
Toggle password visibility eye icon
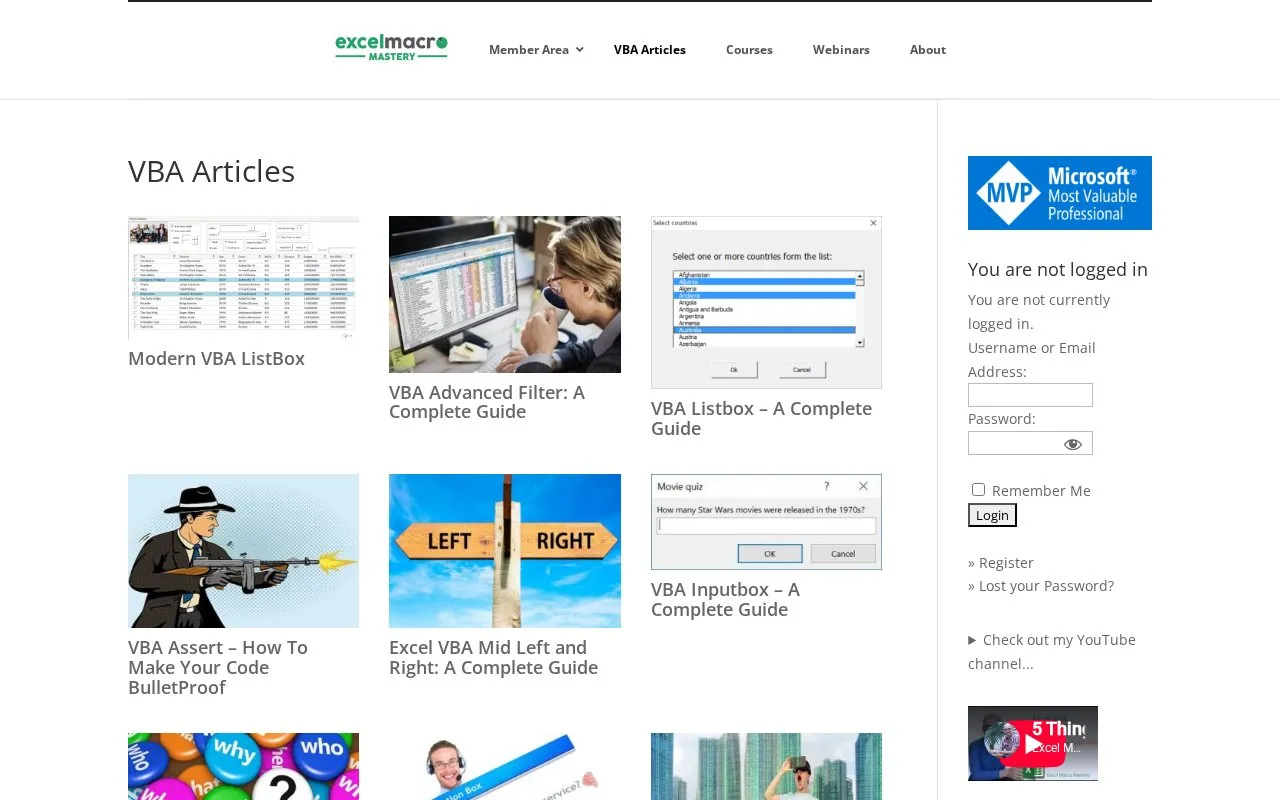(1073, 444)
